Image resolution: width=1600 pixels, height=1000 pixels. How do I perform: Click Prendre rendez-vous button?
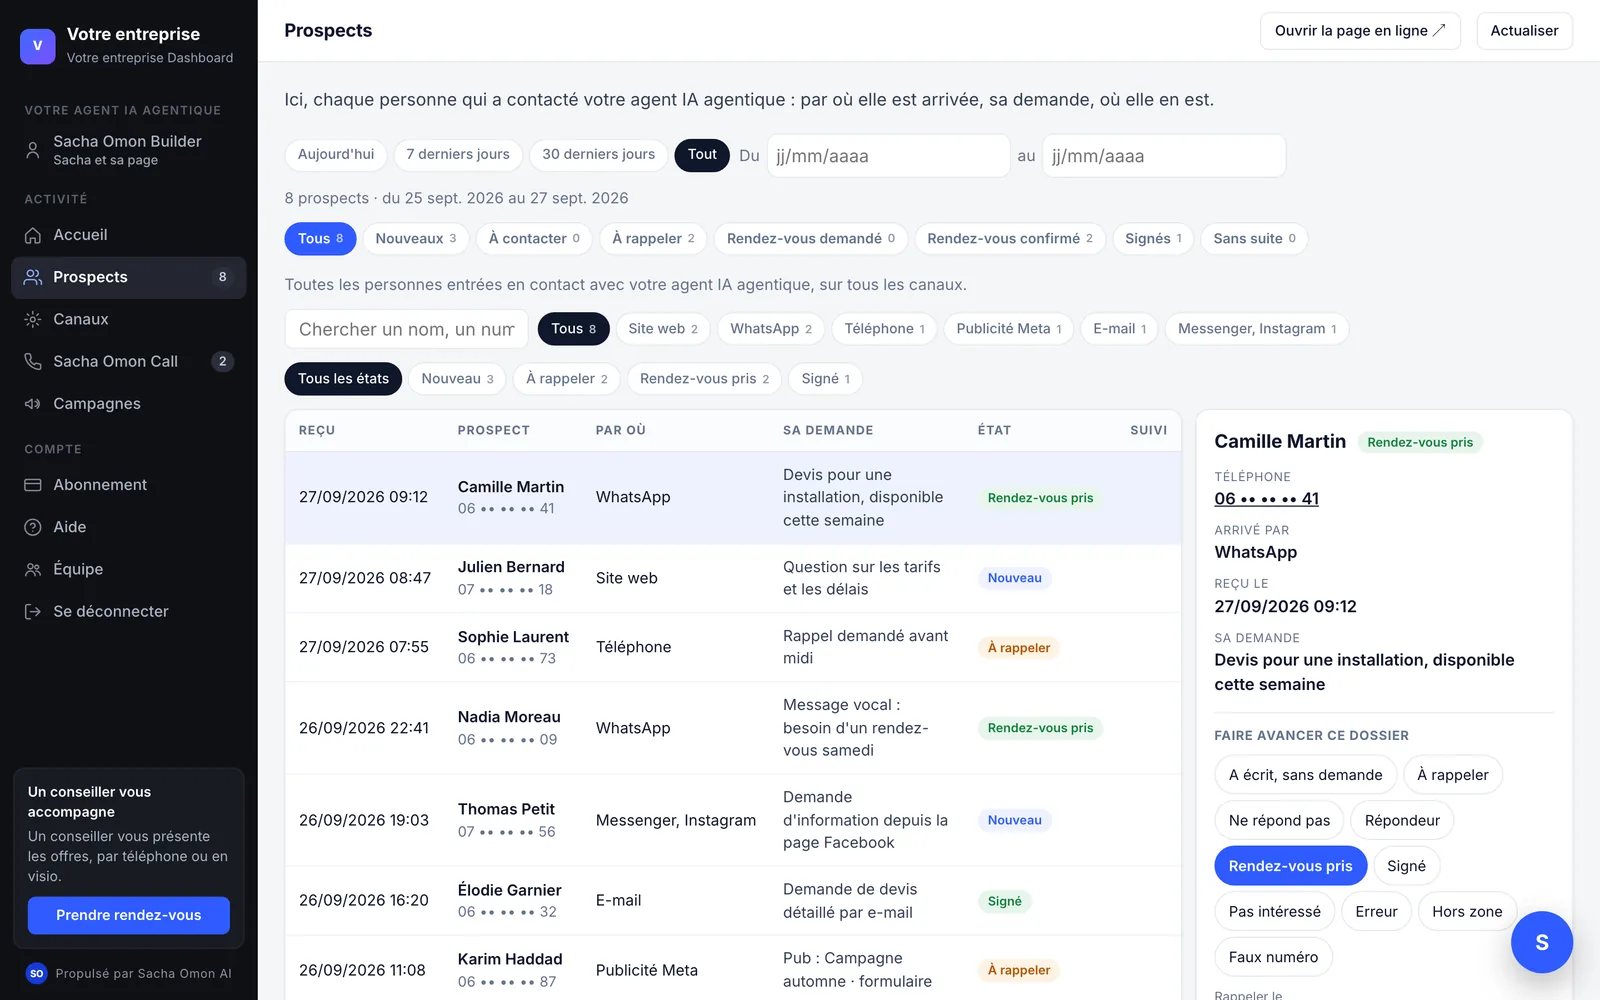pyautogui.click(x=129, y=916)
